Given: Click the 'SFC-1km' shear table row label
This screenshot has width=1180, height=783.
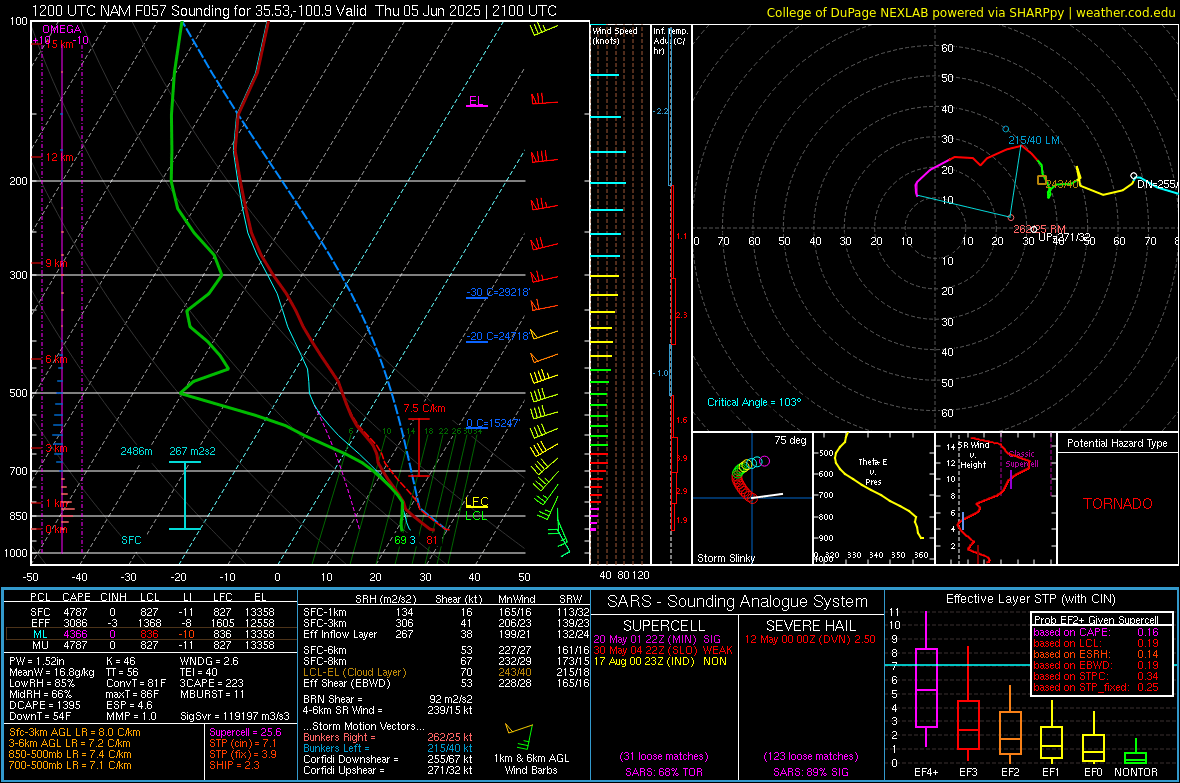Looking at the screenshot, I should tap(325, 612).
